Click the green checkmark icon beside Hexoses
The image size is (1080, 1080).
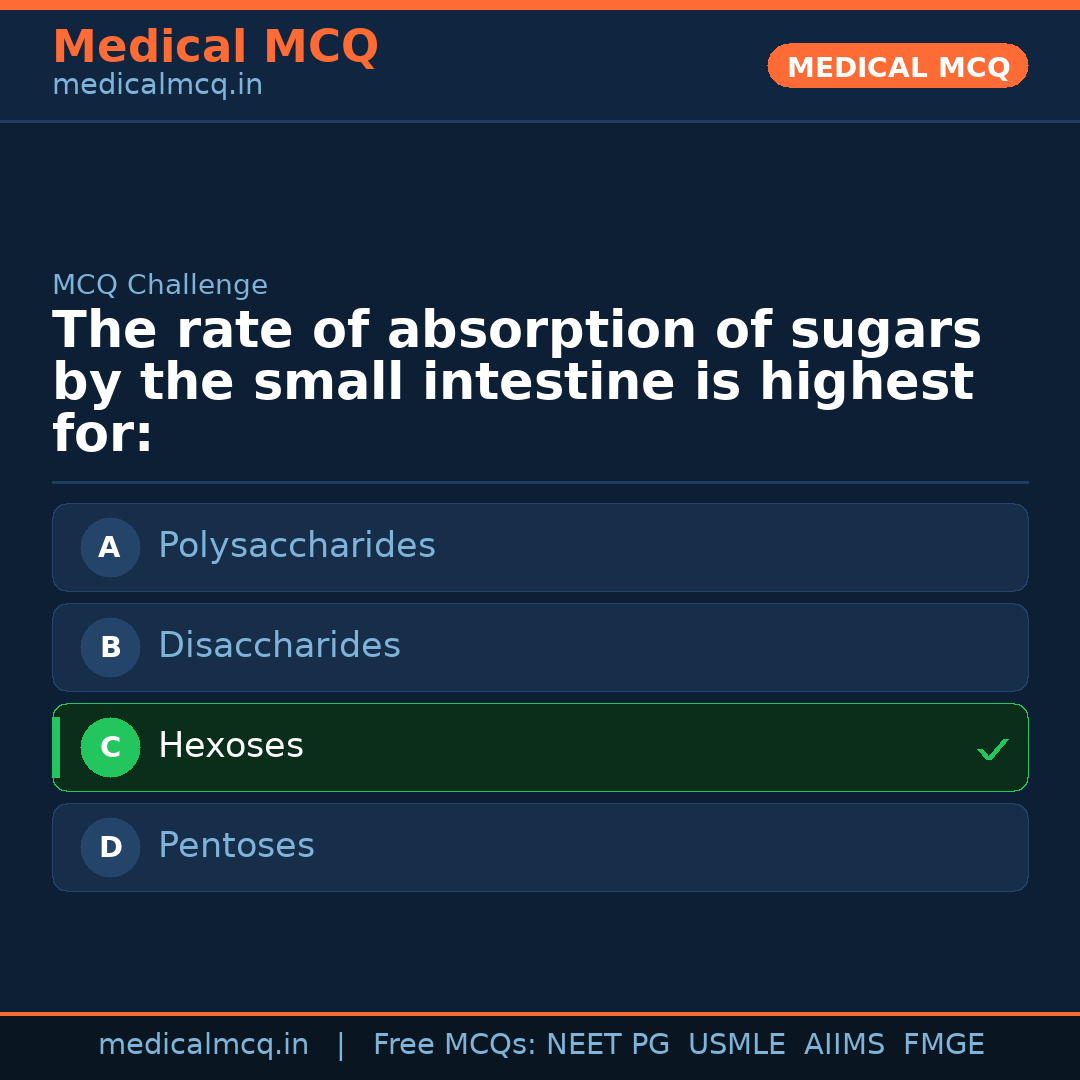click(x=992, y=749)
